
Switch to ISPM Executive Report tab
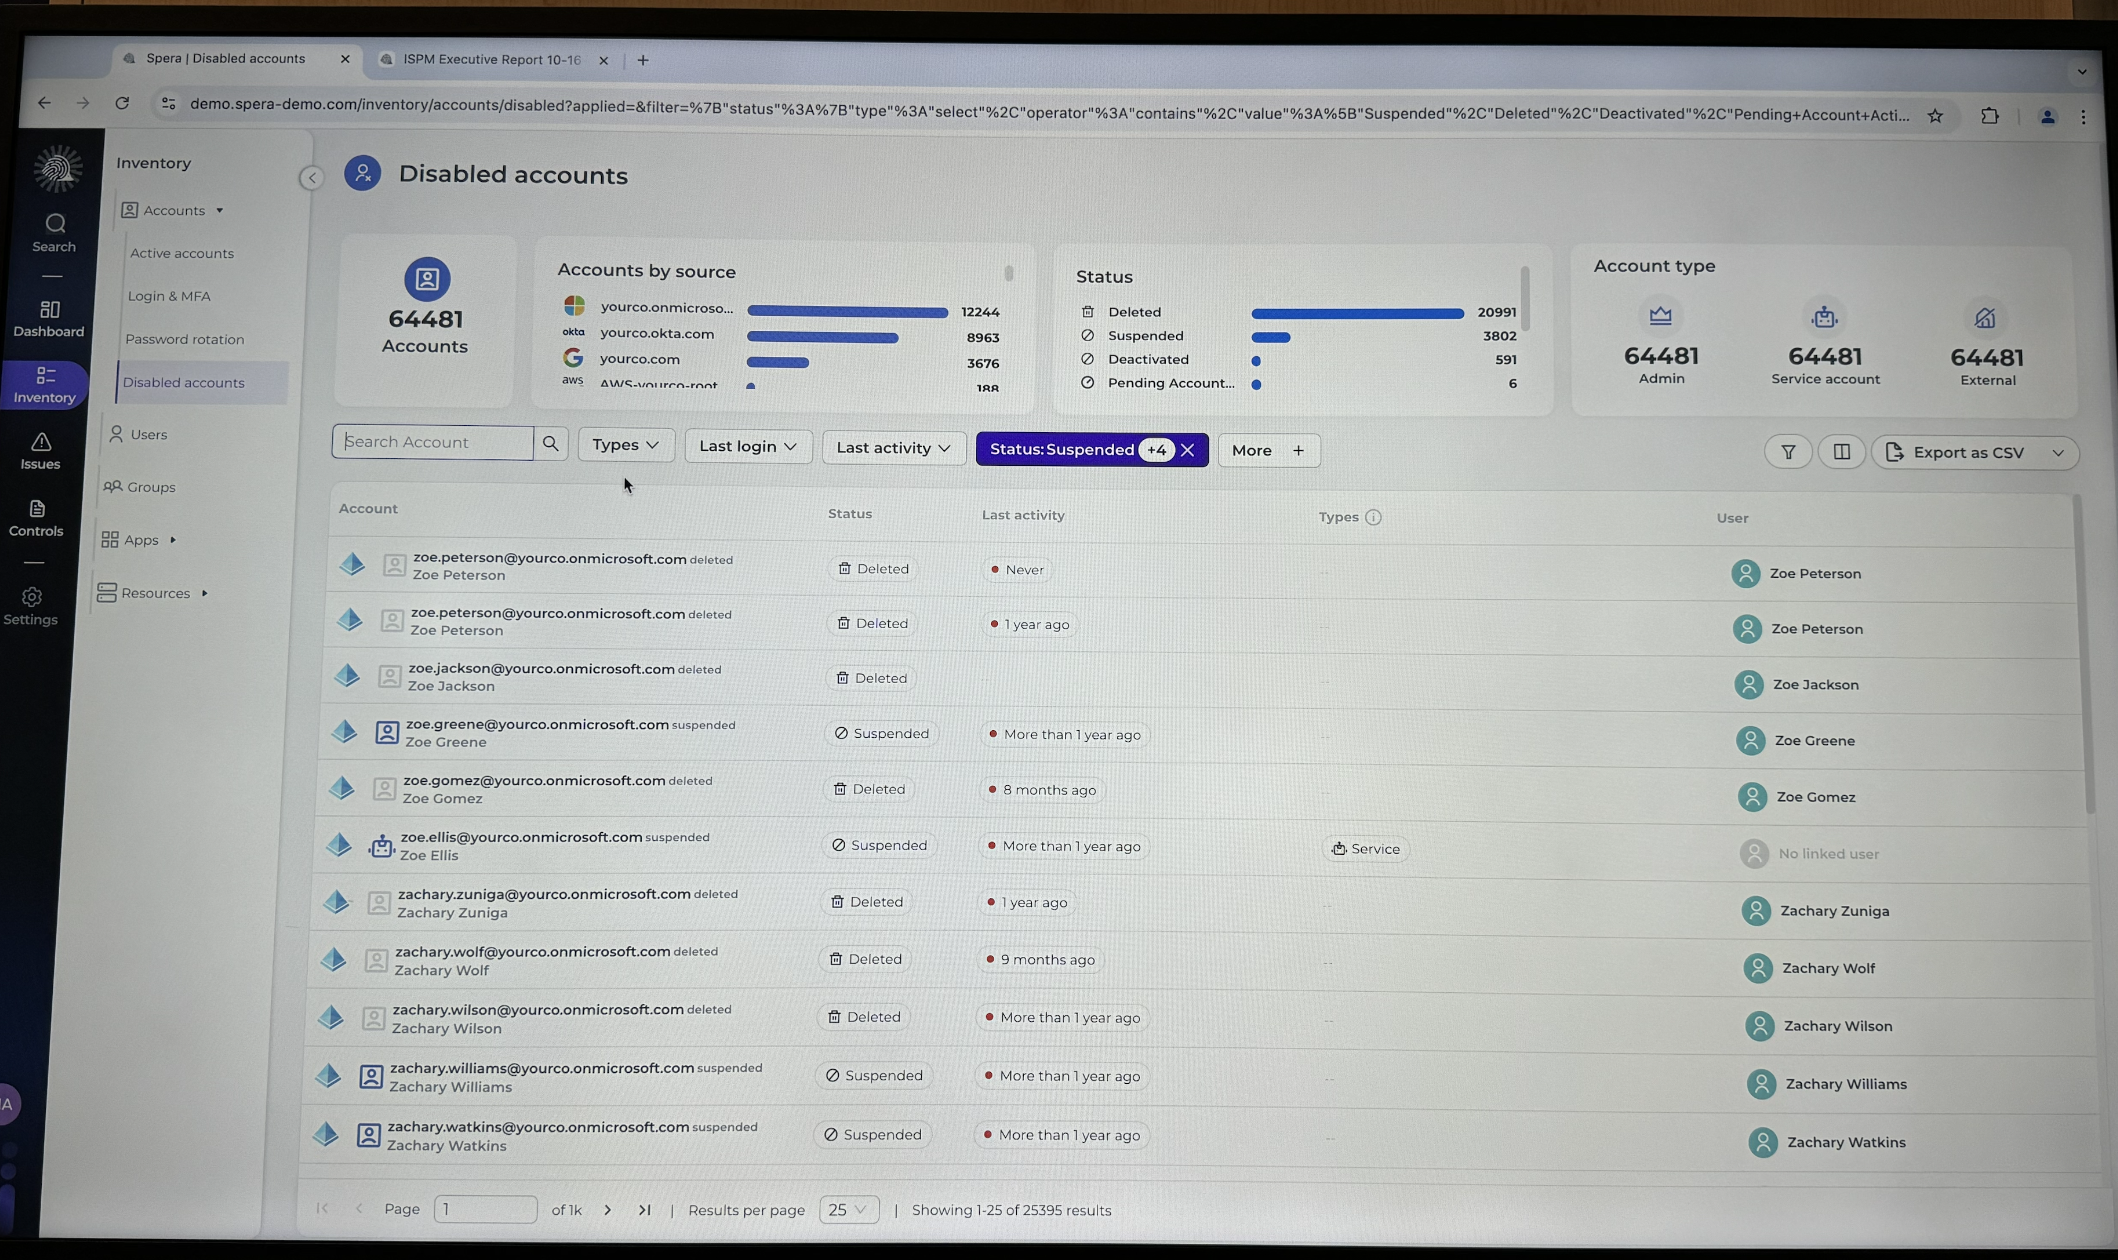[x=491, y=60]
